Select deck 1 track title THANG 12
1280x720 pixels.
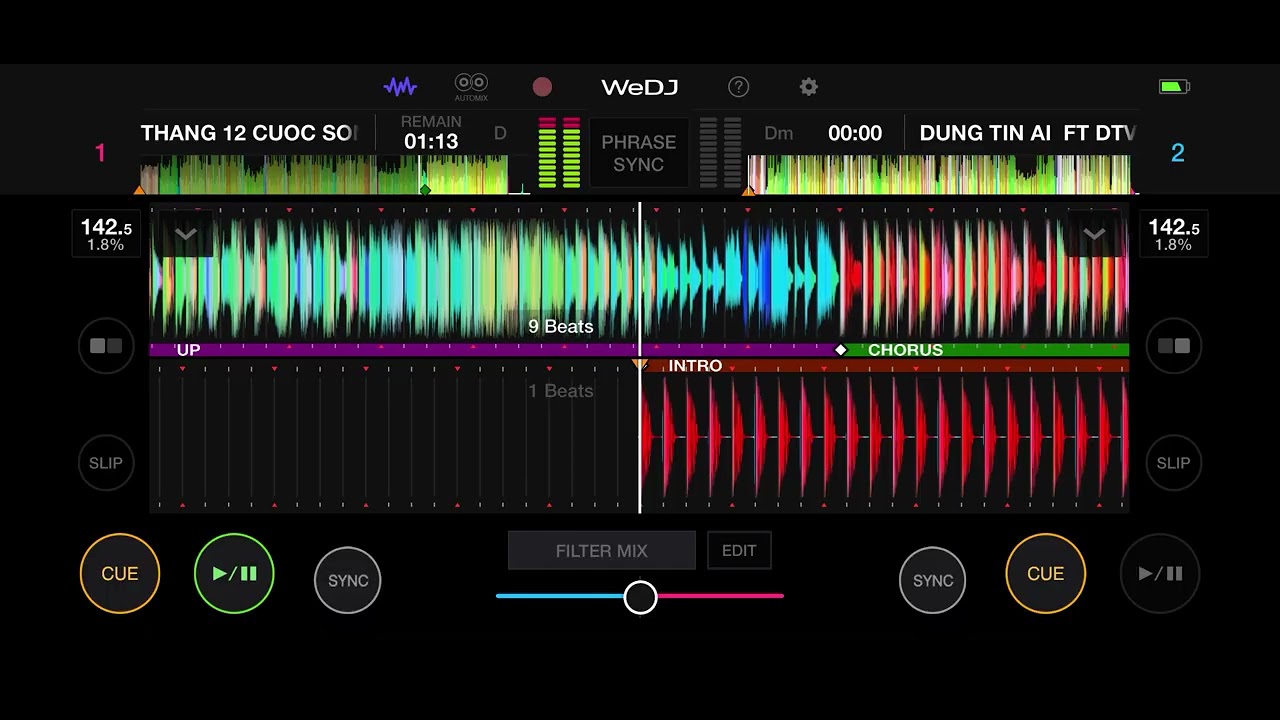tap(249, 133)
